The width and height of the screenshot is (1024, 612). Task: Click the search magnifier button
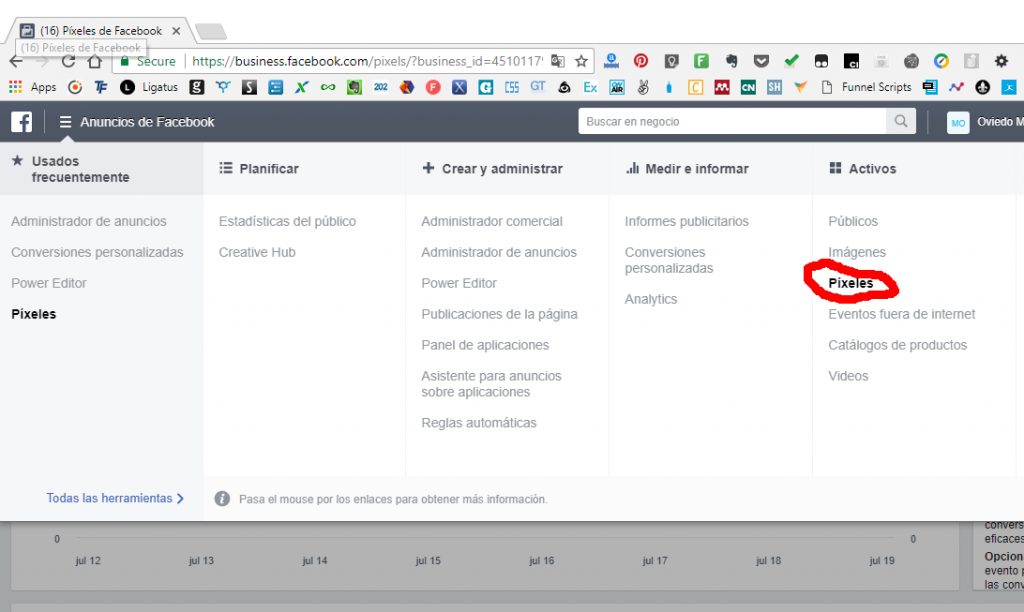pyautogui.click(x=901, y=121)
